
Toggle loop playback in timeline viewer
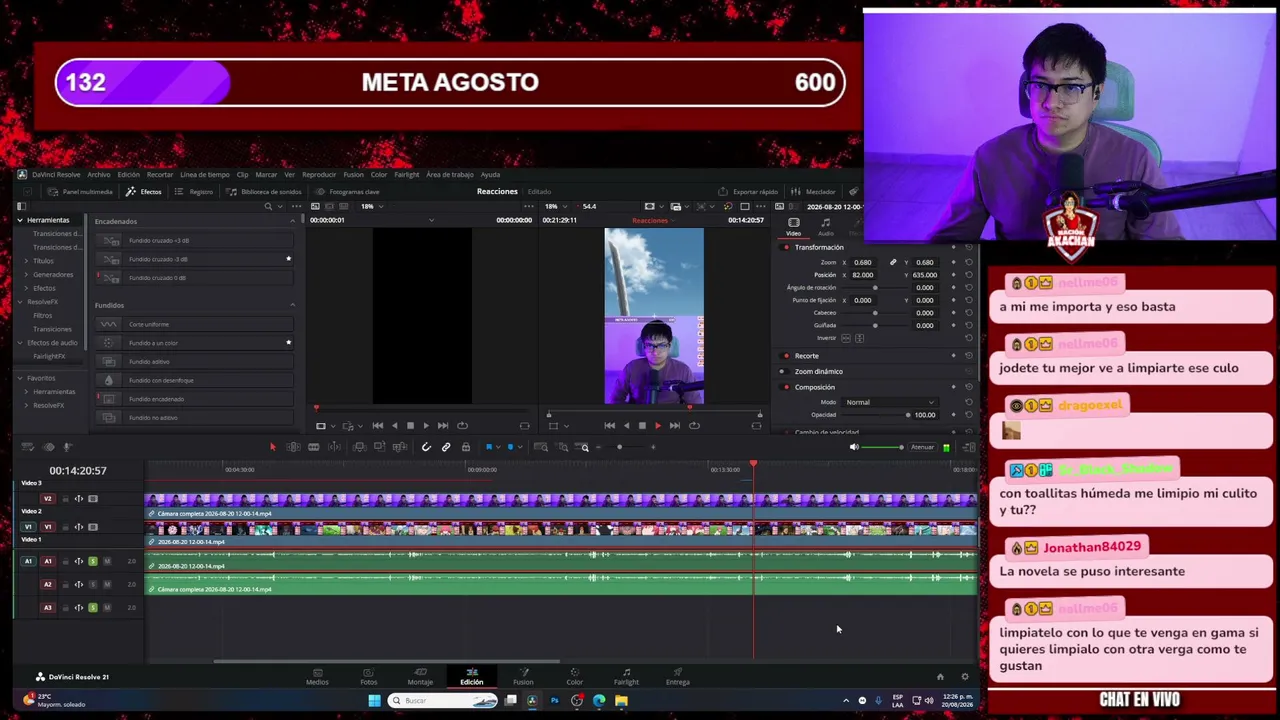tap(692, 426)
